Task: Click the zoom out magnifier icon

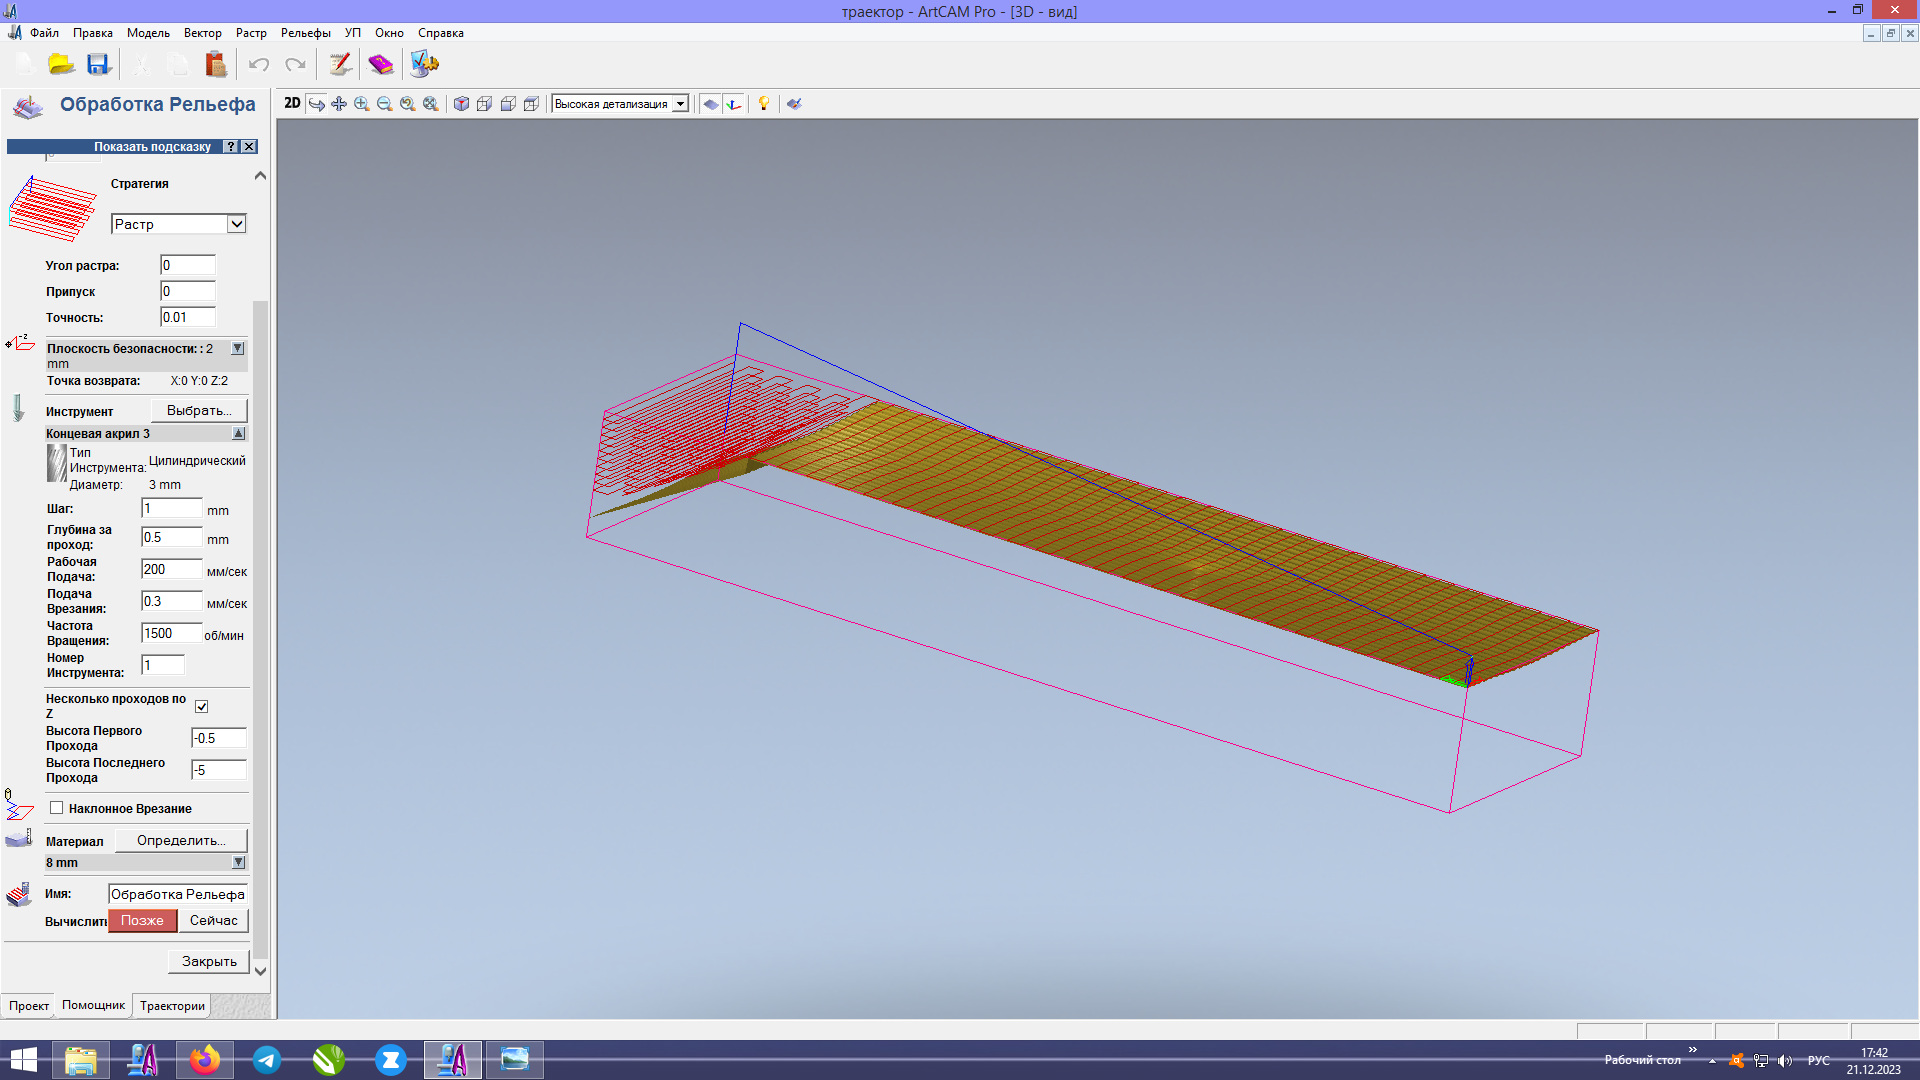Action: coord(385,104)
